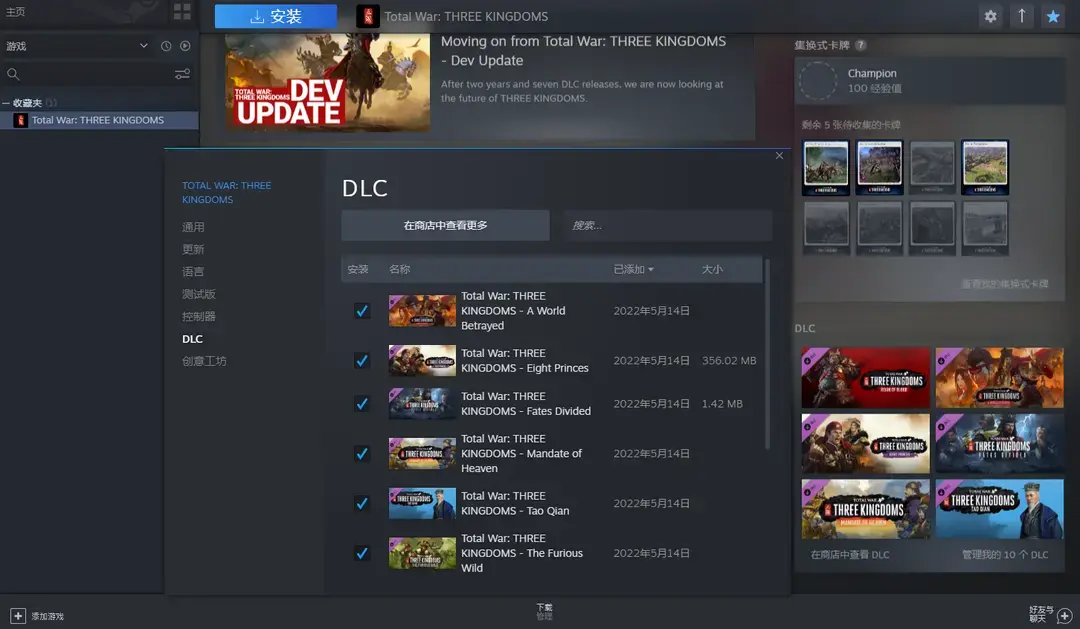
Task: Uncheck A World Betrayed DLC install
Action: pyautogui.click(x=362, y=311)
